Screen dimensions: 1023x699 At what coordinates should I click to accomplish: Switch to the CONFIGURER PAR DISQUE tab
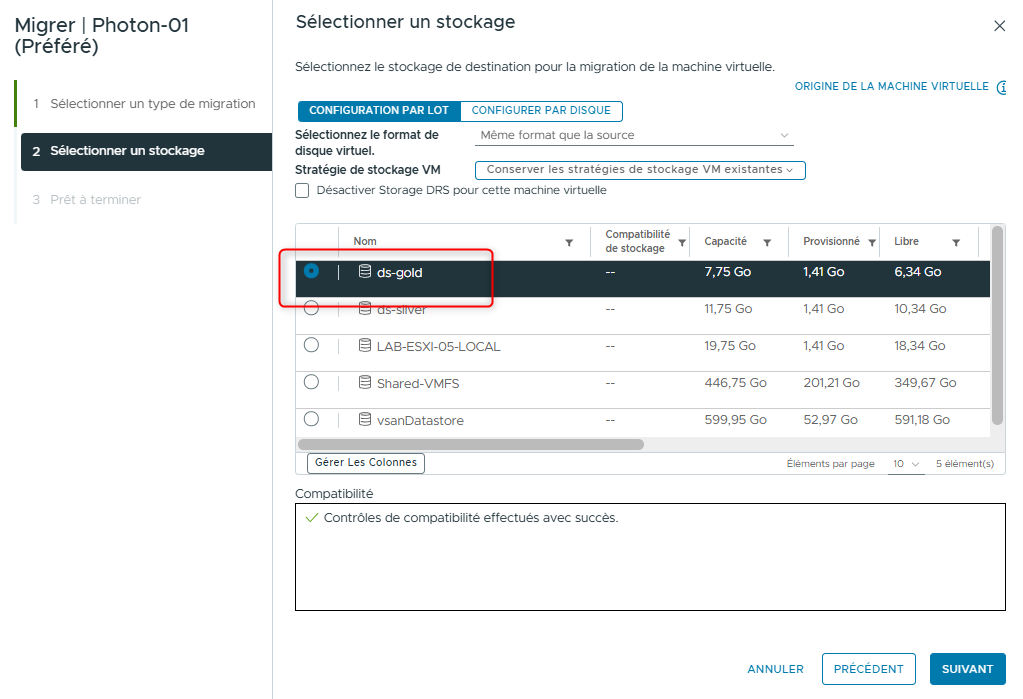coord(541,111)
